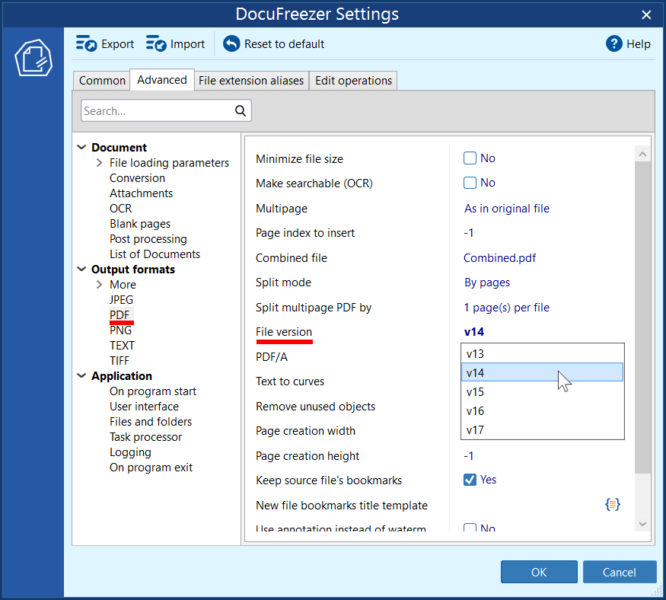Go to the Edit operations tab
The width and height of the screenshot is (666, 600).
[x=353, y=81]
